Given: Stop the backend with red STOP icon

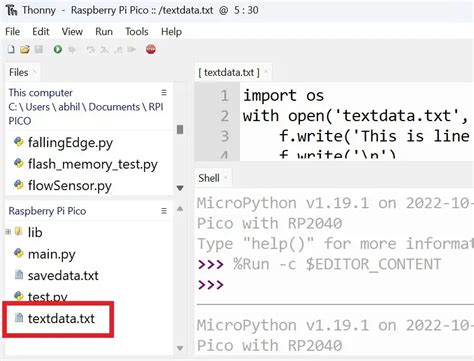Looking at the screenshot, I should (151, 49).
